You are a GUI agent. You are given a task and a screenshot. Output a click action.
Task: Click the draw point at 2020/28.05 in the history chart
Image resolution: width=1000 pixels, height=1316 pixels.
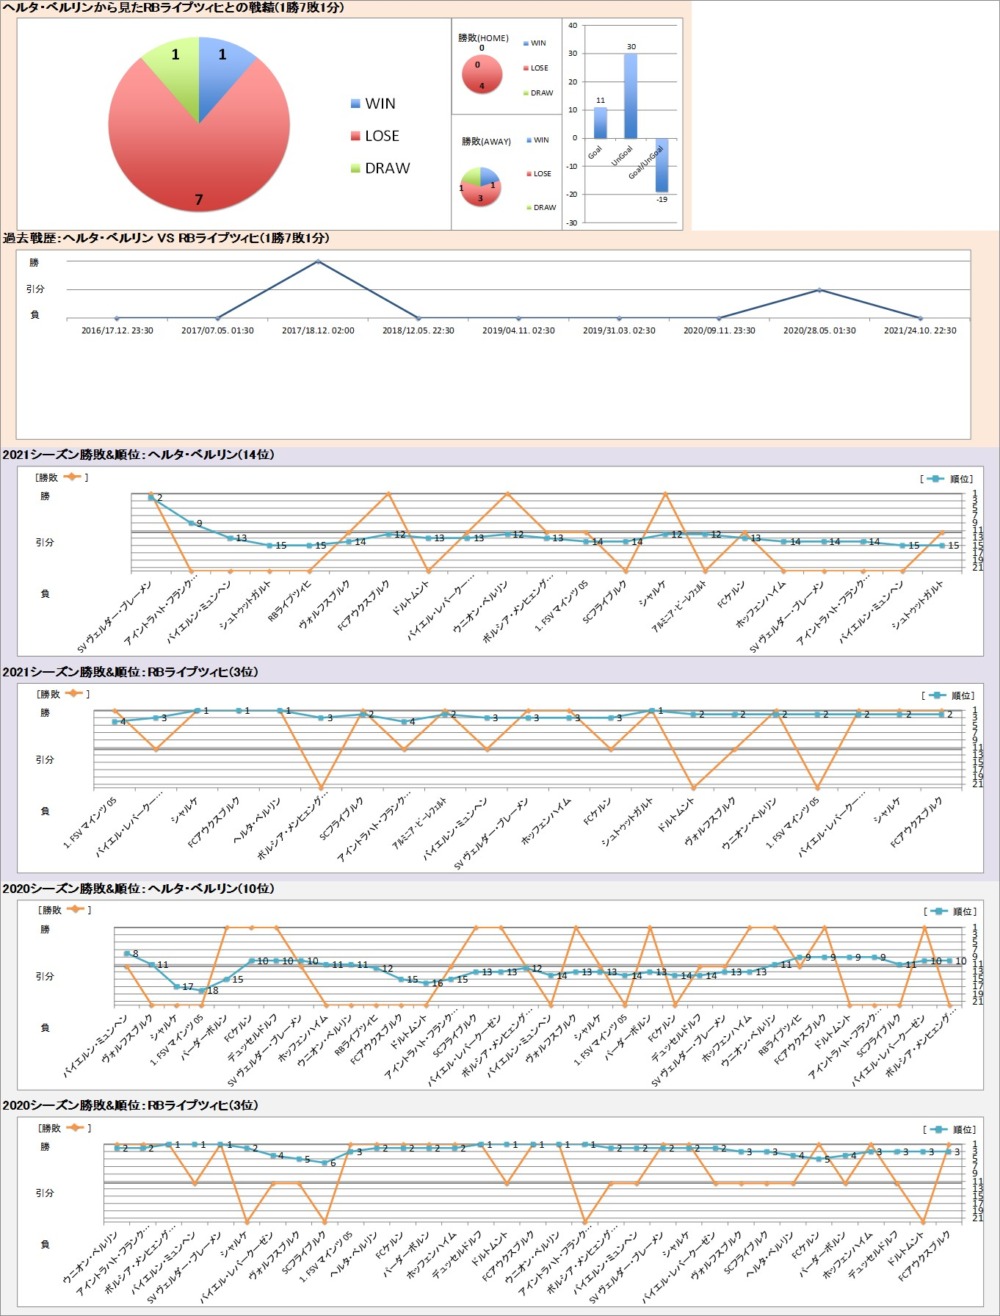tap(819, 290)
